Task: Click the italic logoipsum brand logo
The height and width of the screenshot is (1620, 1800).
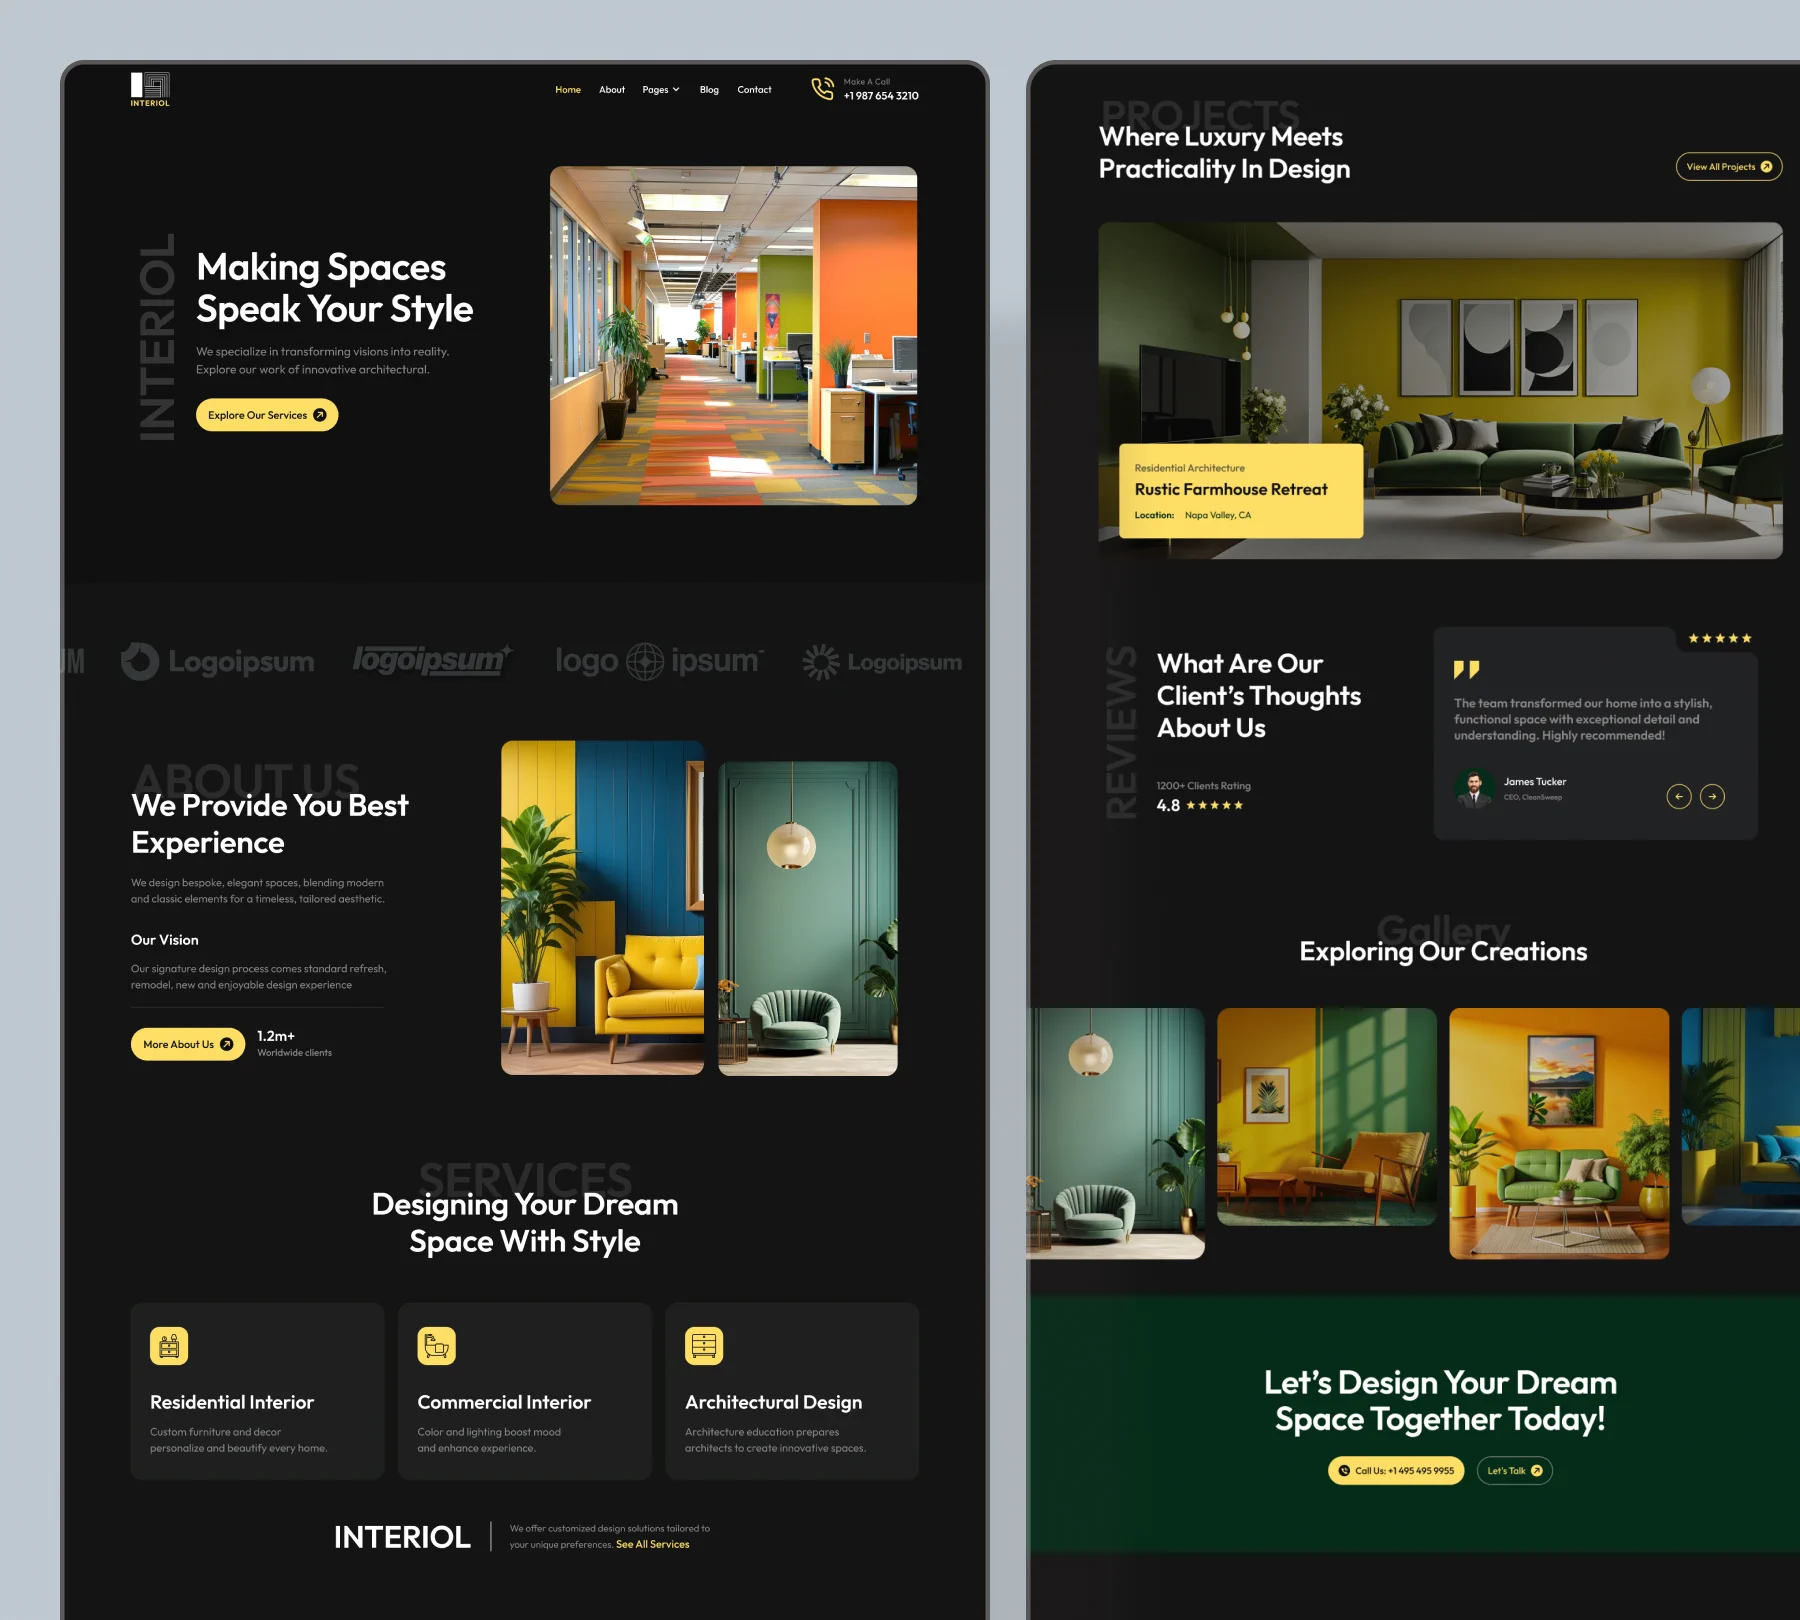Action: click(433, 660)
